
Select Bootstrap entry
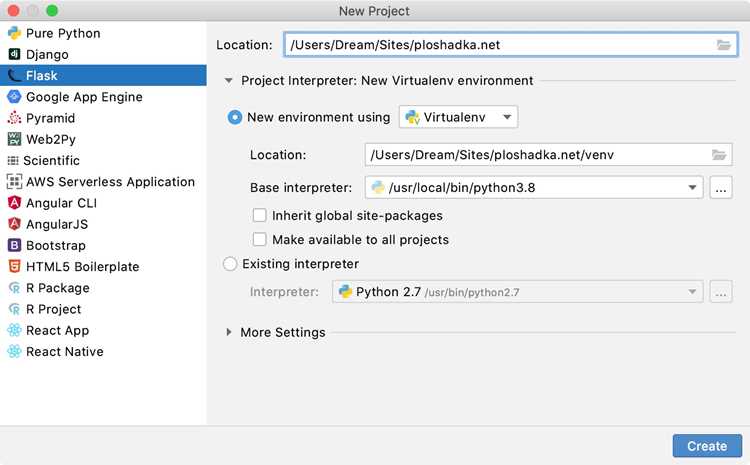point(103,245)
